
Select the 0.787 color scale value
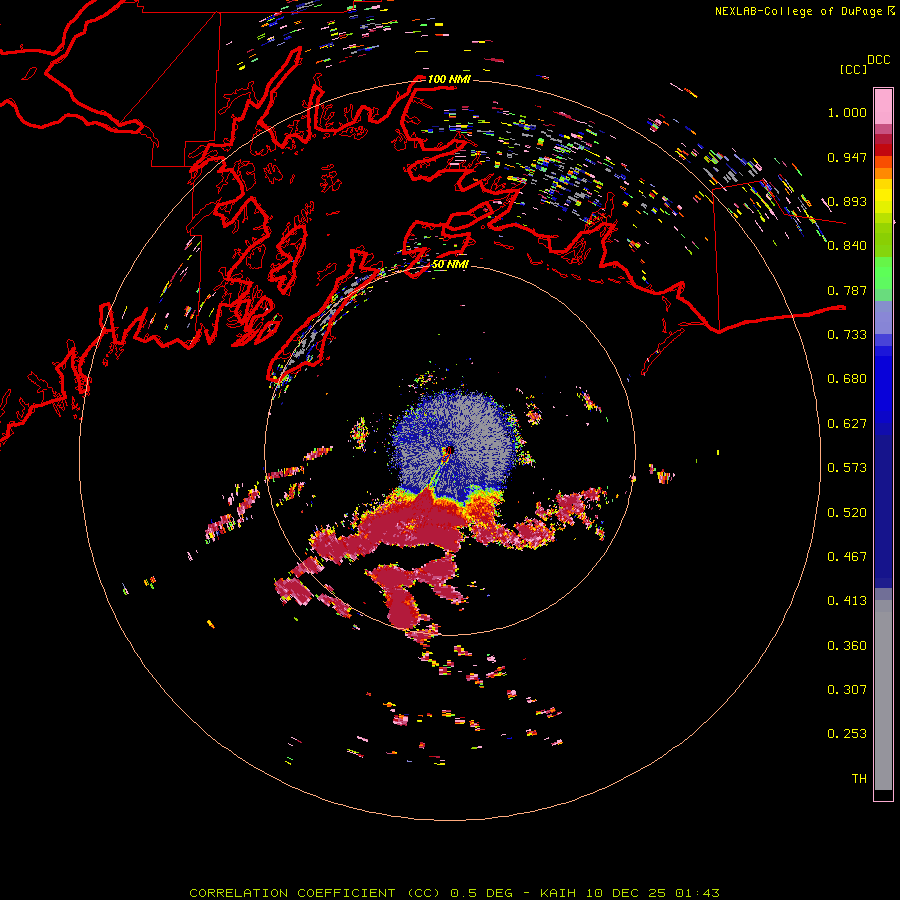coord(847,290)
